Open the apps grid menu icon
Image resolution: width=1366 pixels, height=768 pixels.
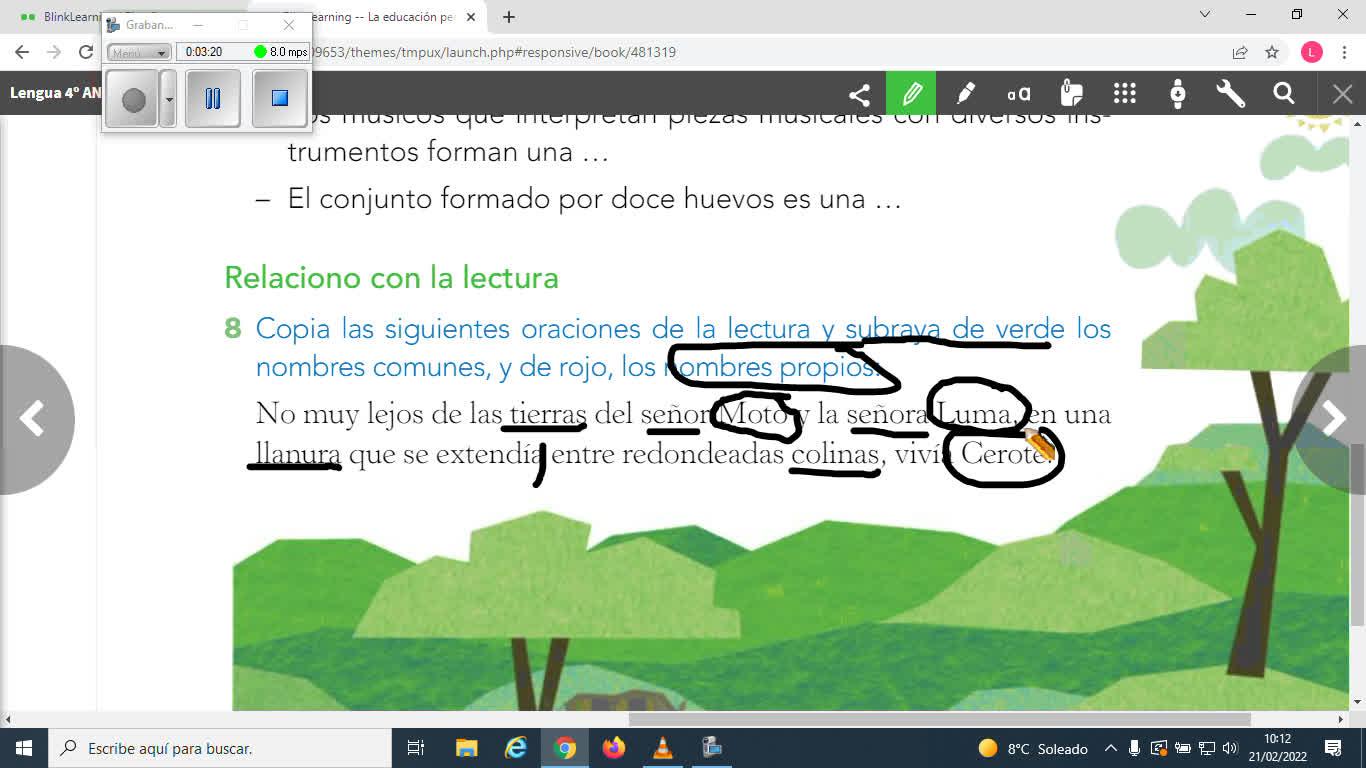click(x=1125, y=94)
